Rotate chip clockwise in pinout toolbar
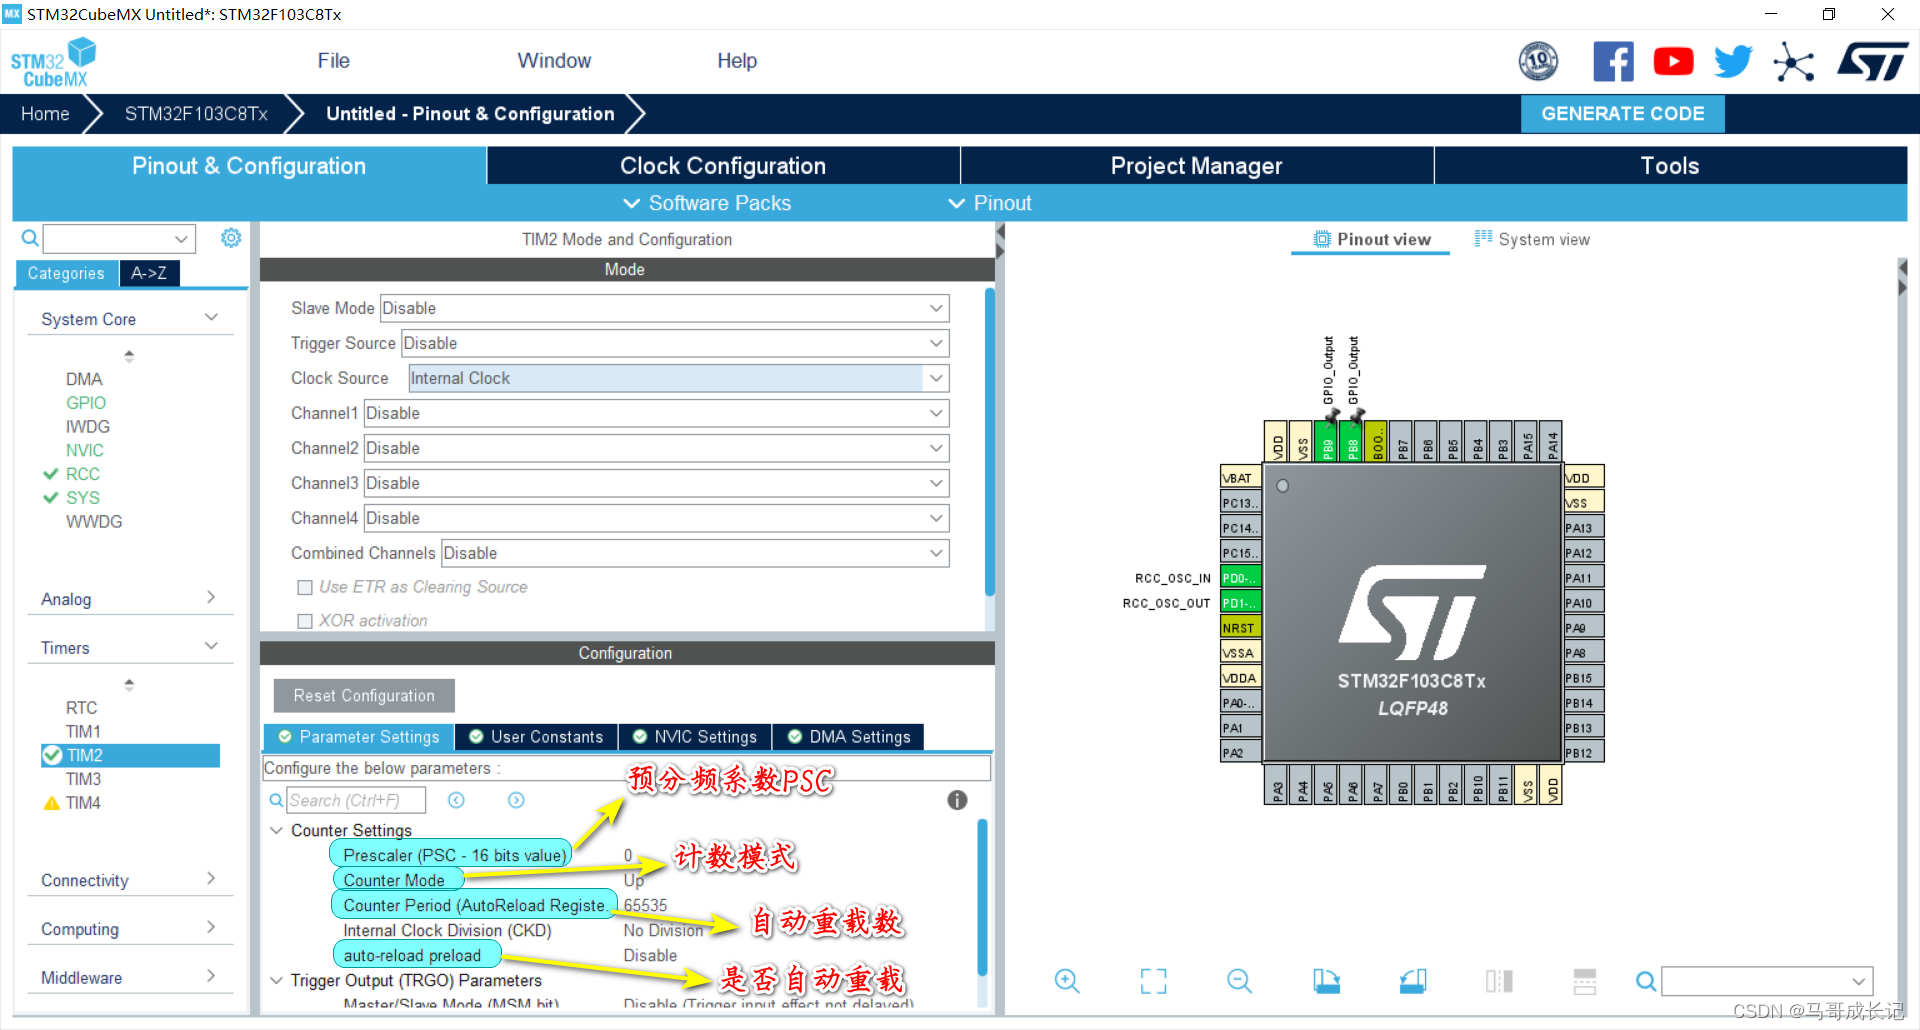 [1326, 981]
